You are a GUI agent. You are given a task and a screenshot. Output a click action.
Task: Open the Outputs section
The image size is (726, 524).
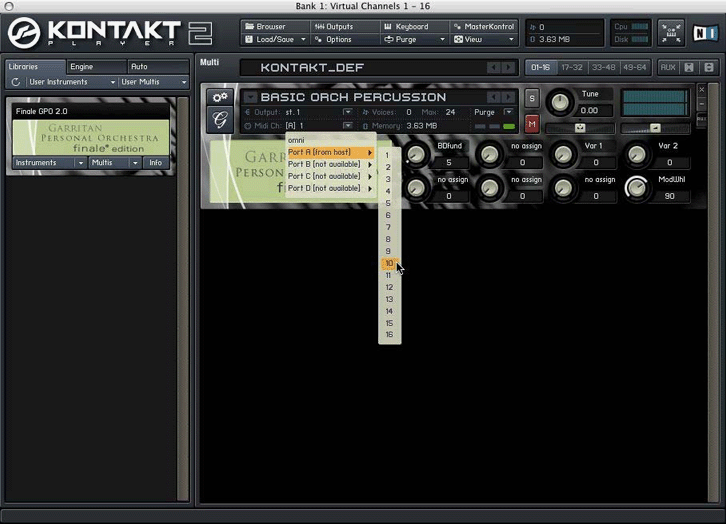coord(345,26)
